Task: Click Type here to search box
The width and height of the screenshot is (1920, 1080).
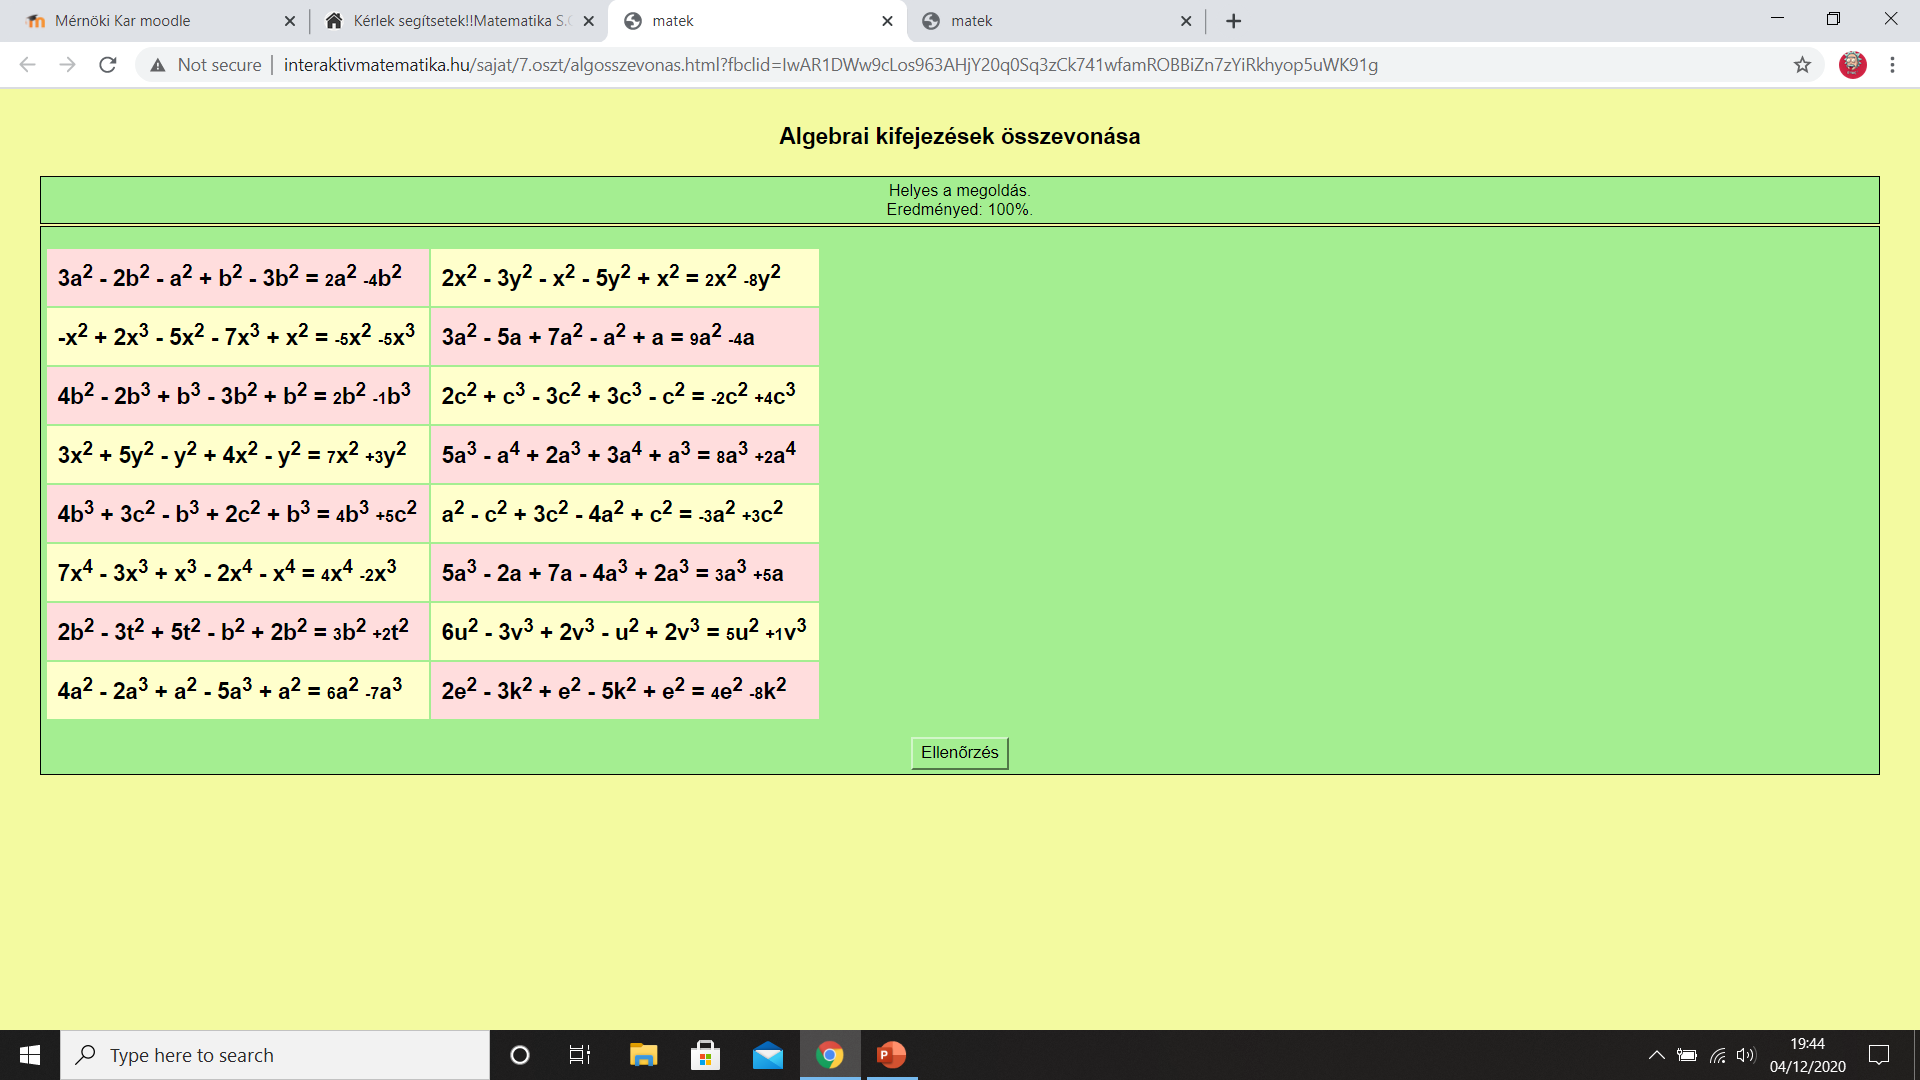Action: (275, 1055)
